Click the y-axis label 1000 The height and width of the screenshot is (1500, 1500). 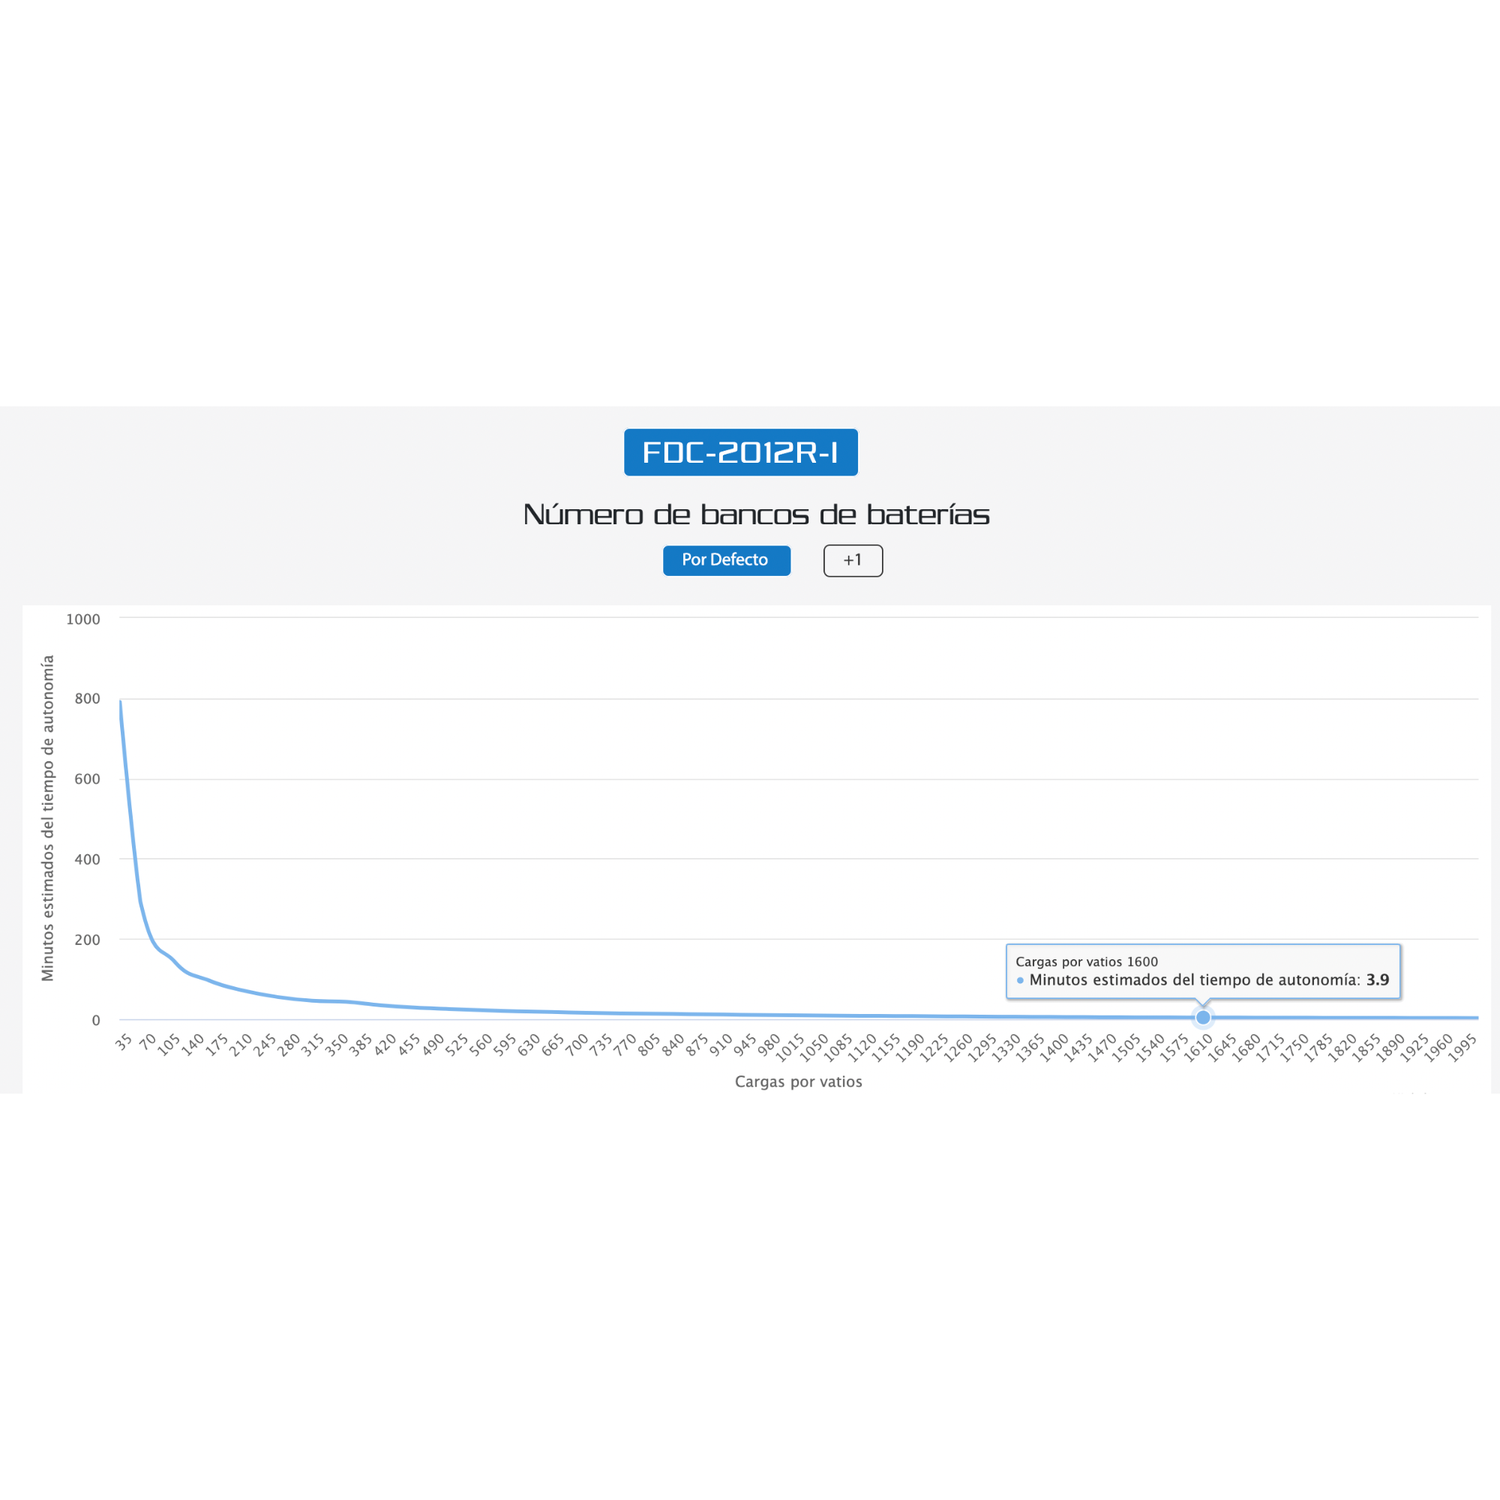[x=83, y=619]
